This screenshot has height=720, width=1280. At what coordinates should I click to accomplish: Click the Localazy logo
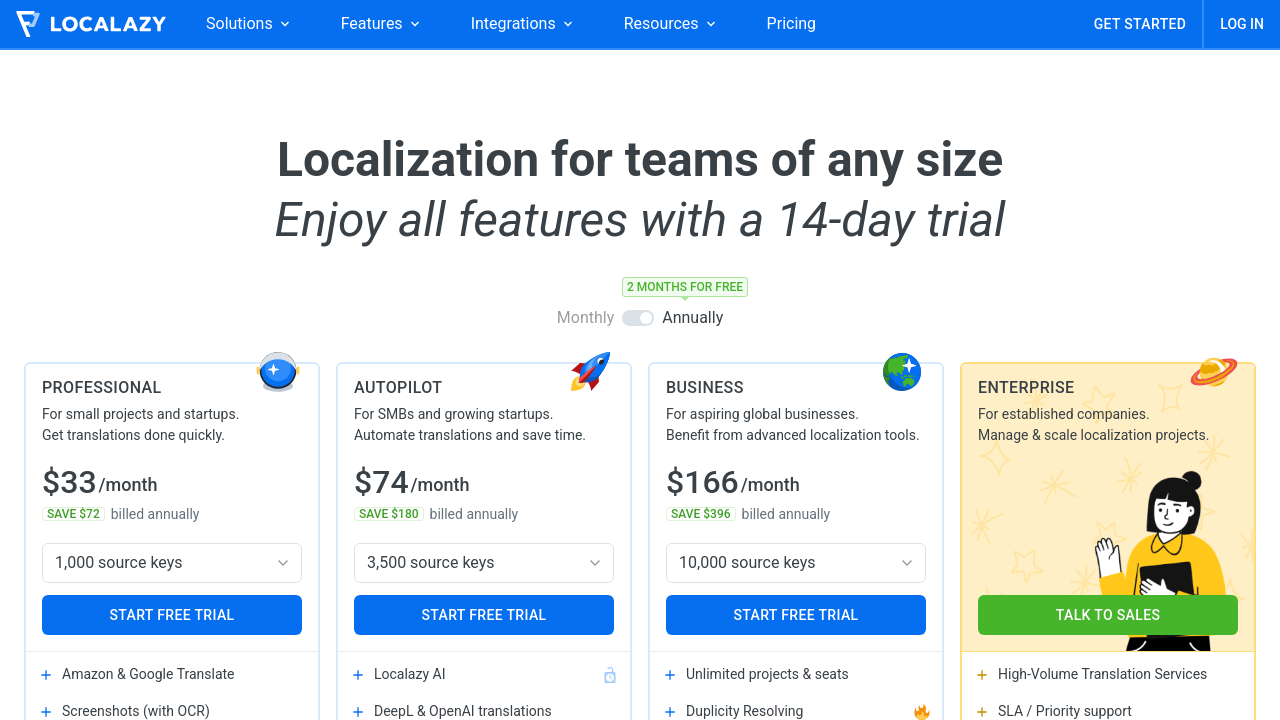click(91, 24)
